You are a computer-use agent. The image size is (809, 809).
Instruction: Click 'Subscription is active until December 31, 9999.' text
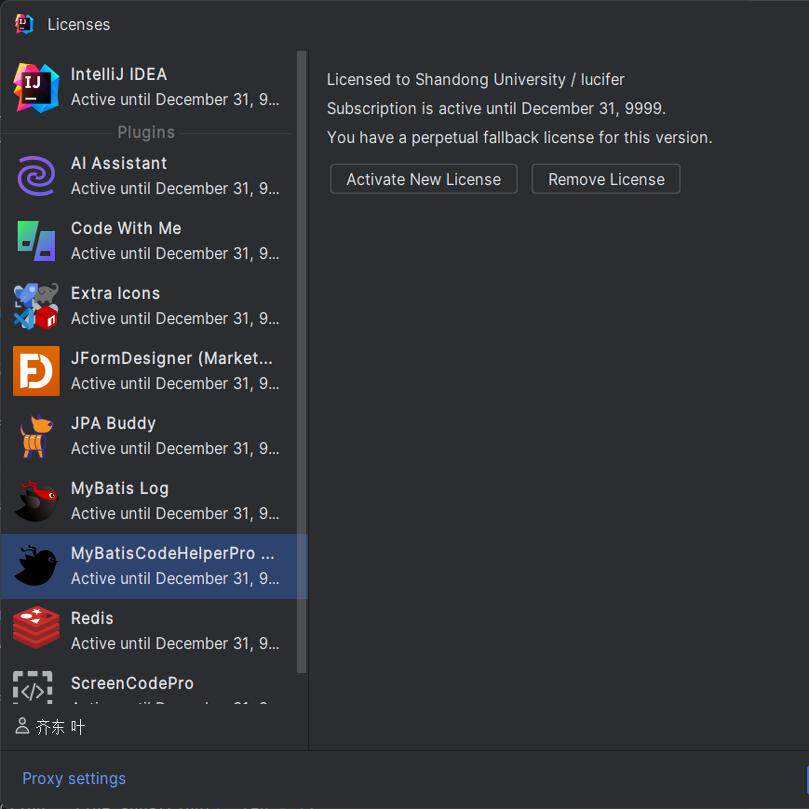pos(496,108)
